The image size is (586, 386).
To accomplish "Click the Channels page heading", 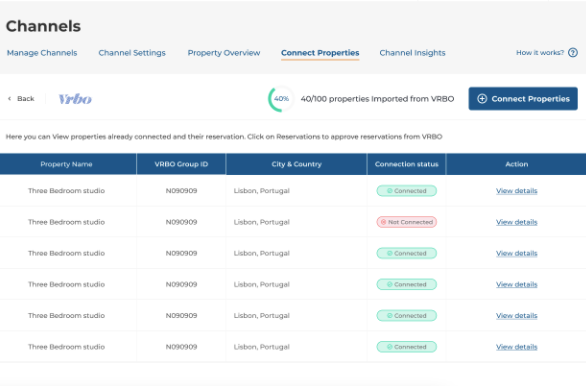I will pyautogui.click(x=43, y=26).
